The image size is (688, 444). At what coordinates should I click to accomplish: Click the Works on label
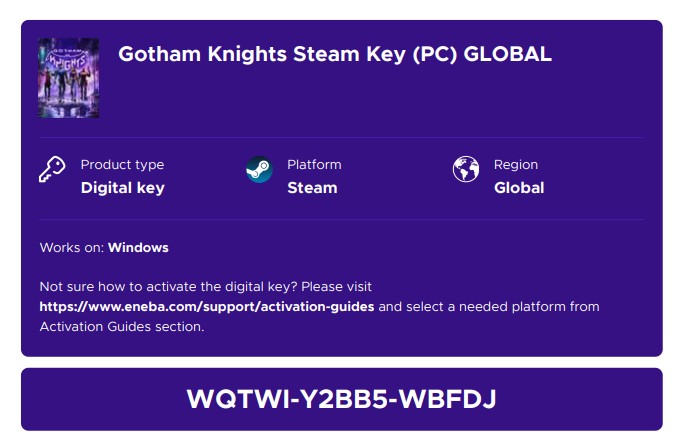pyautogui.click(x=72, y=248)
